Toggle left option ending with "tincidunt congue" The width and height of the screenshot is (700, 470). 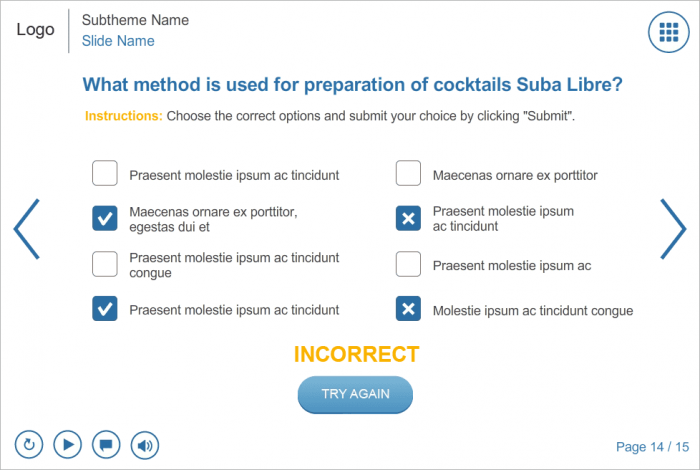click(105, 264)
